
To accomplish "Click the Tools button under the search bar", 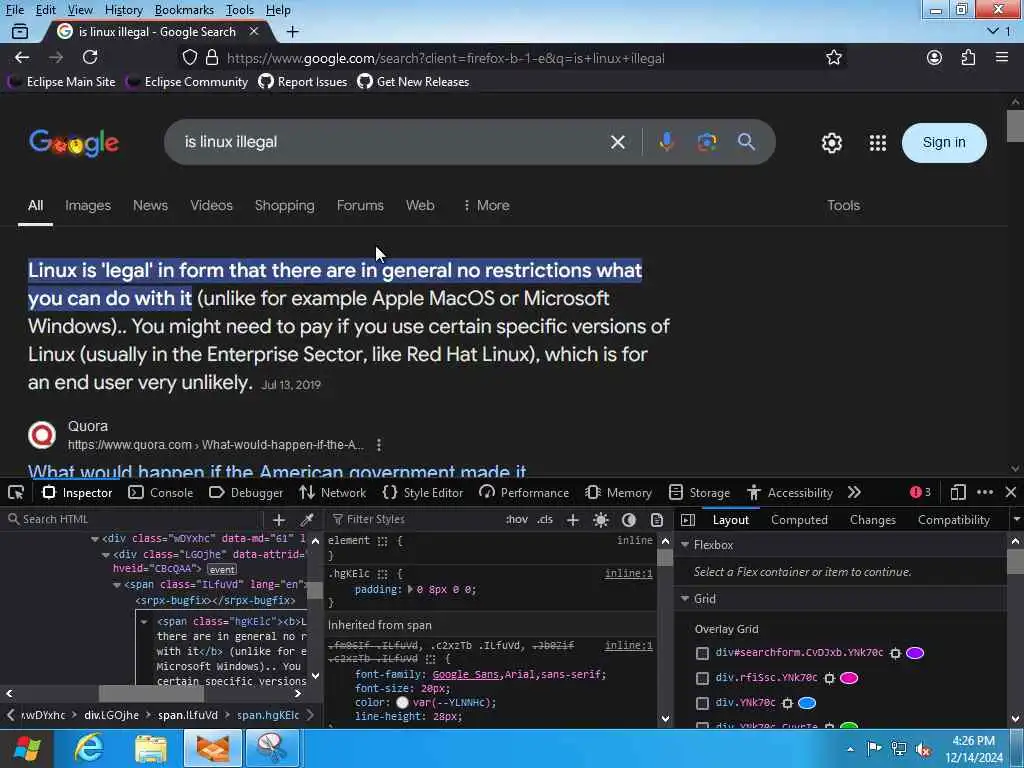I will pyautogui.click(x=843, y=205).
